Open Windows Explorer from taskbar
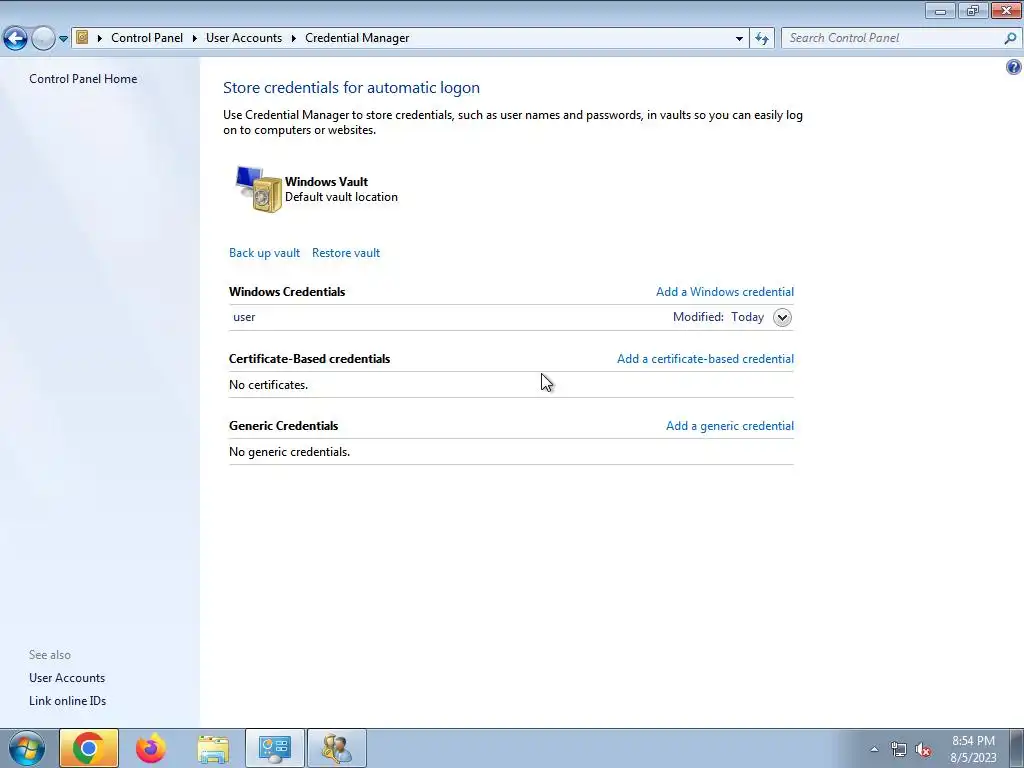 pos(213,749)
